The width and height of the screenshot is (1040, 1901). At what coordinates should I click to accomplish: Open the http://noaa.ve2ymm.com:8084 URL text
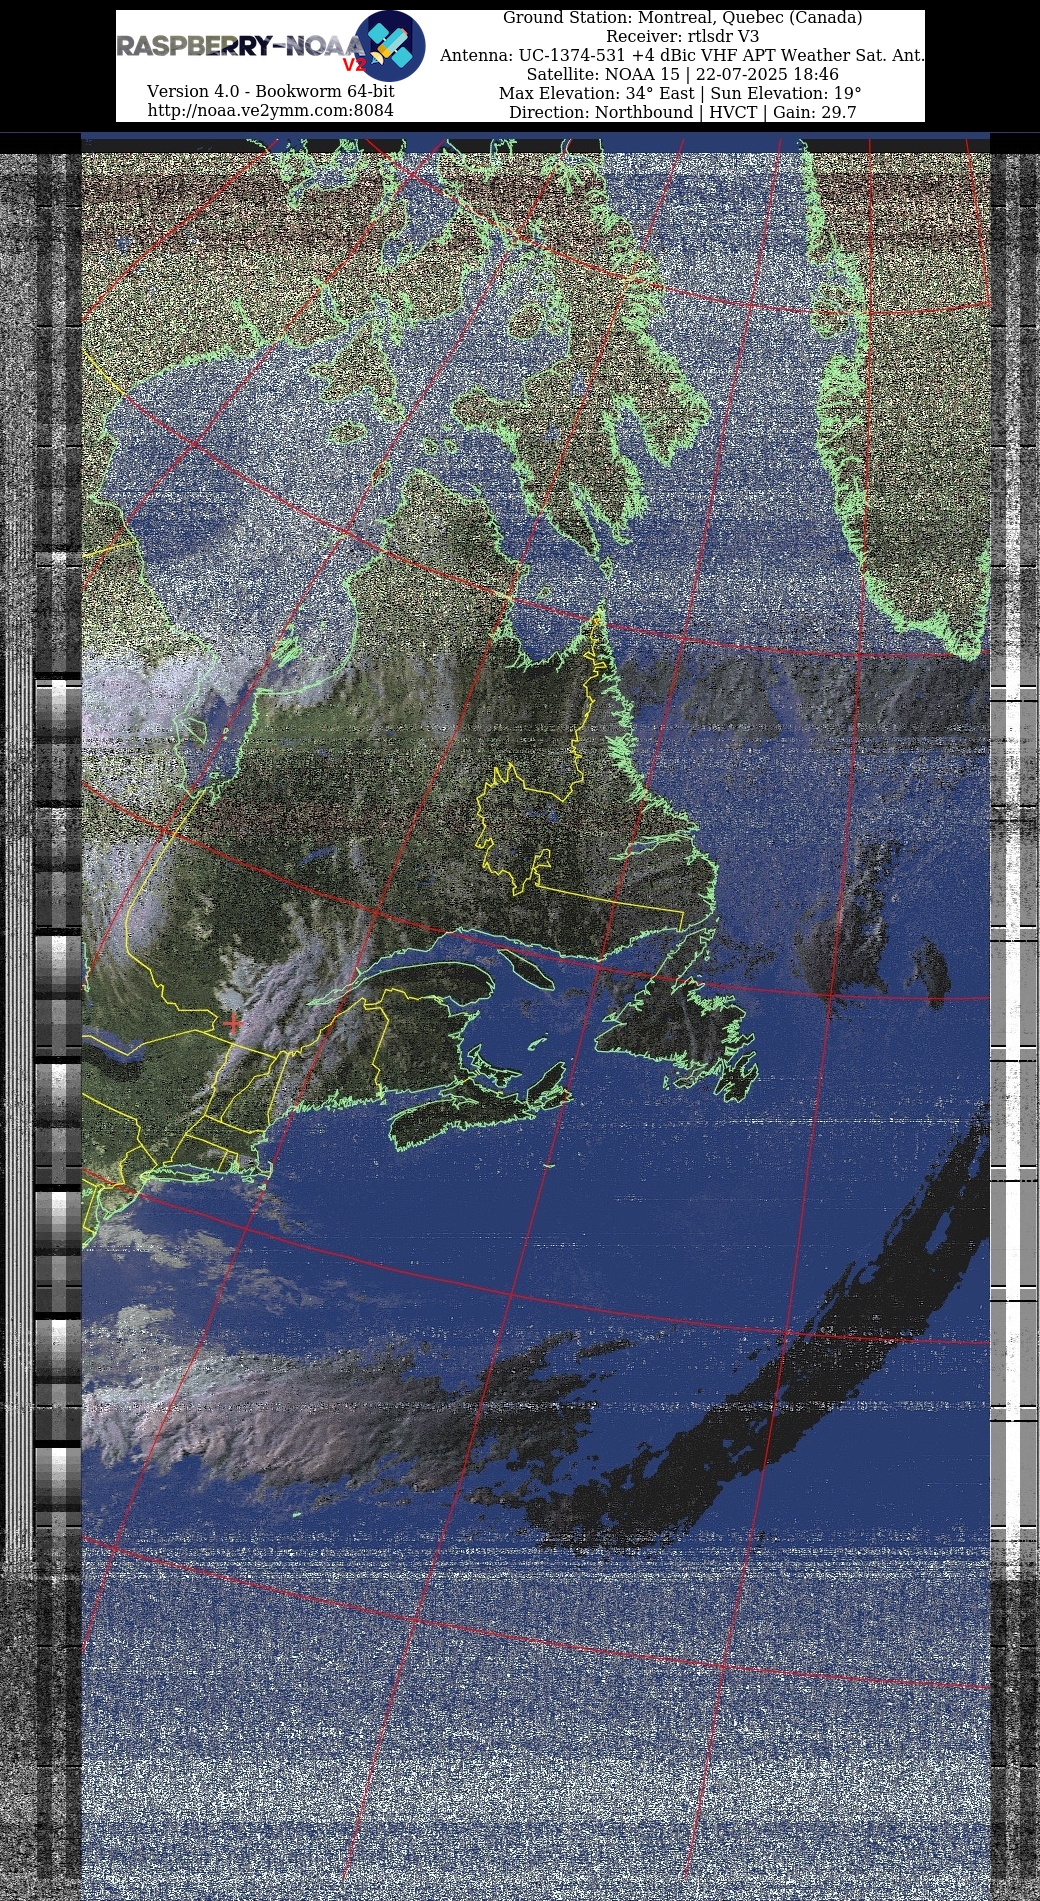(x=270, y=110)
